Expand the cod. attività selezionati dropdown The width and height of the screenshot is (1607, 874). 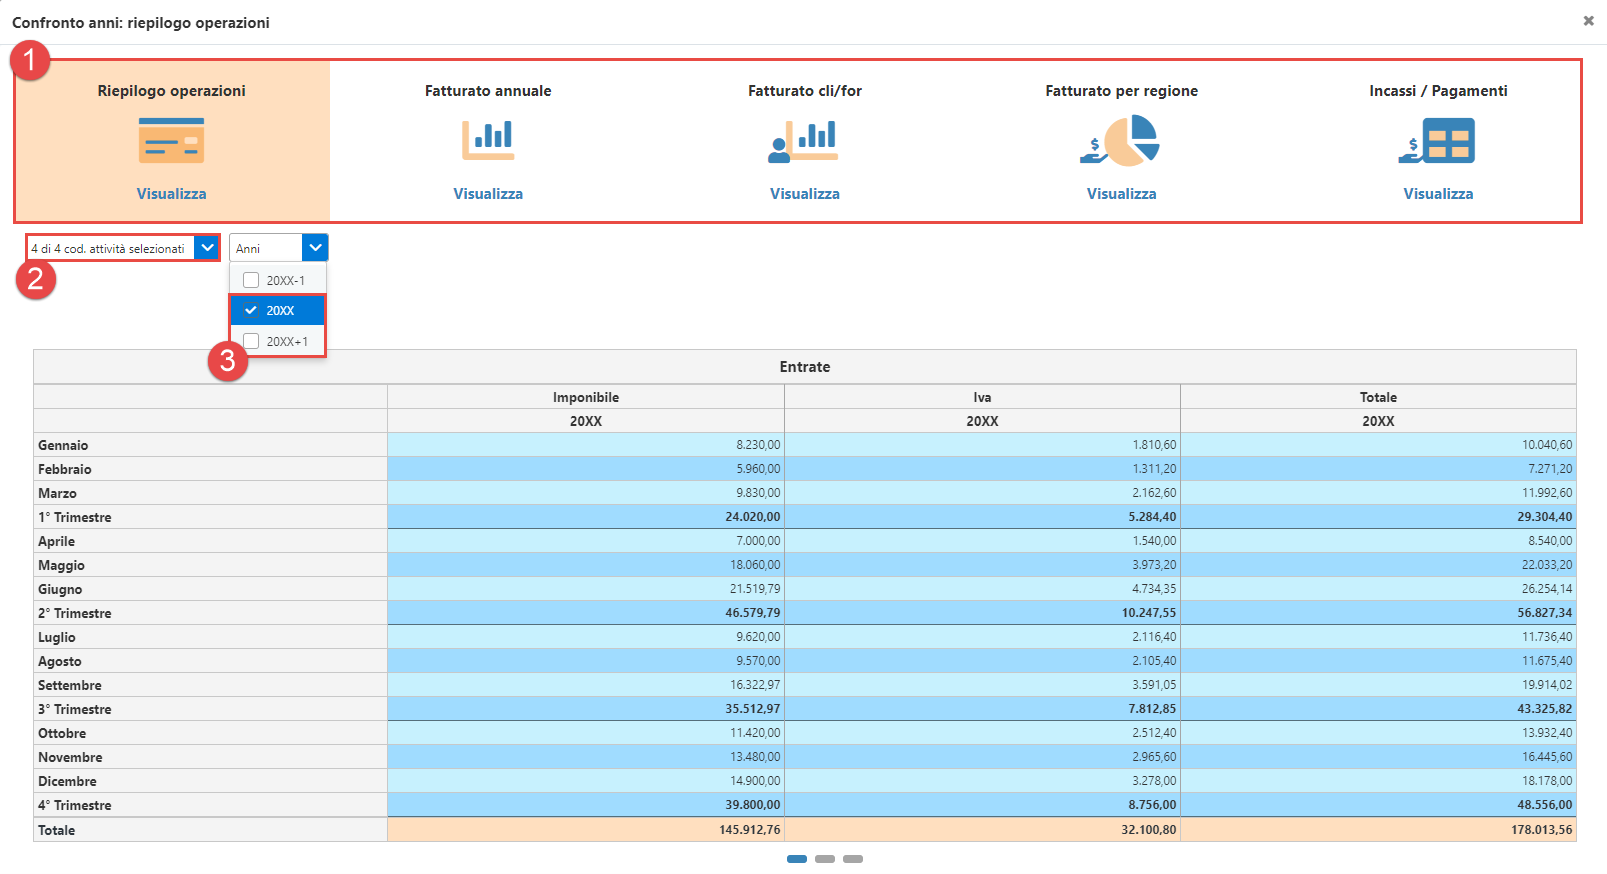(207, 248)
